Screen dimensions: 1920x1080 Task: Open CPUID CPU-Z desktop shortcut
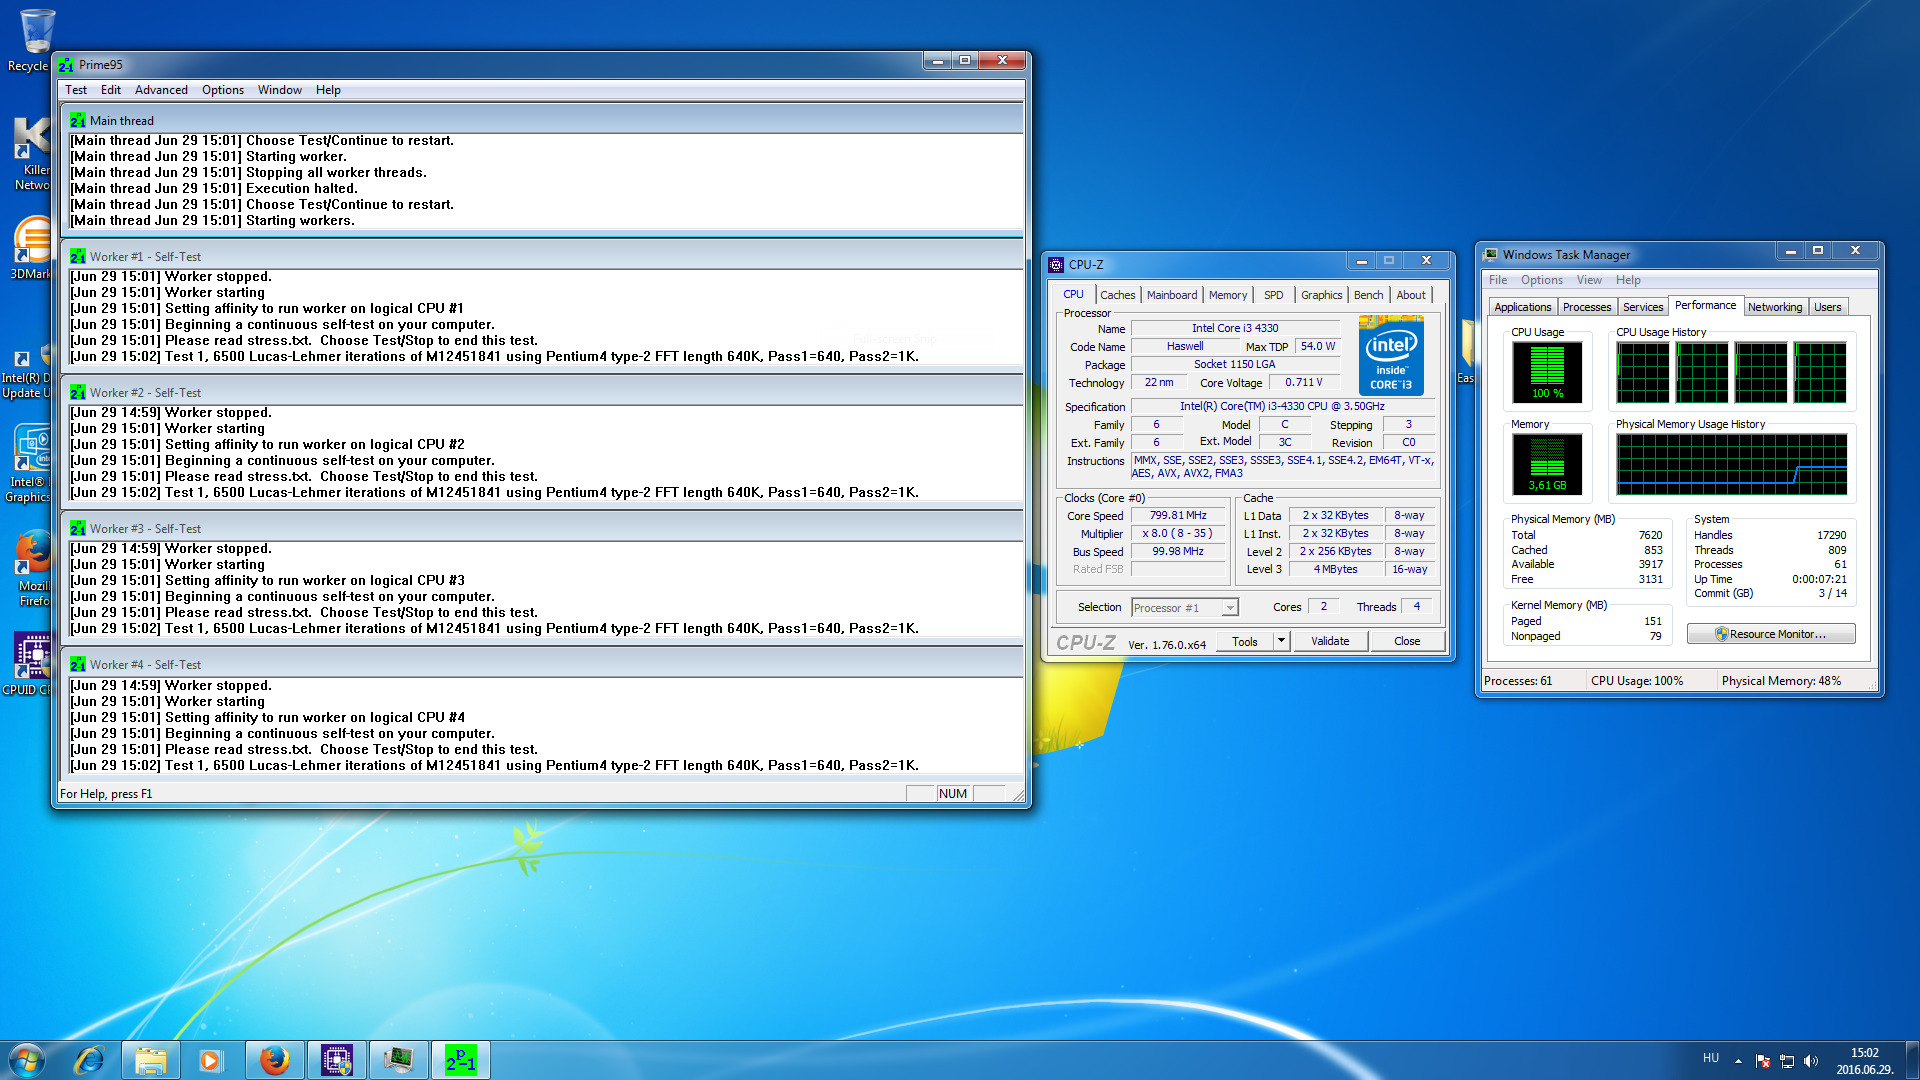28,664
